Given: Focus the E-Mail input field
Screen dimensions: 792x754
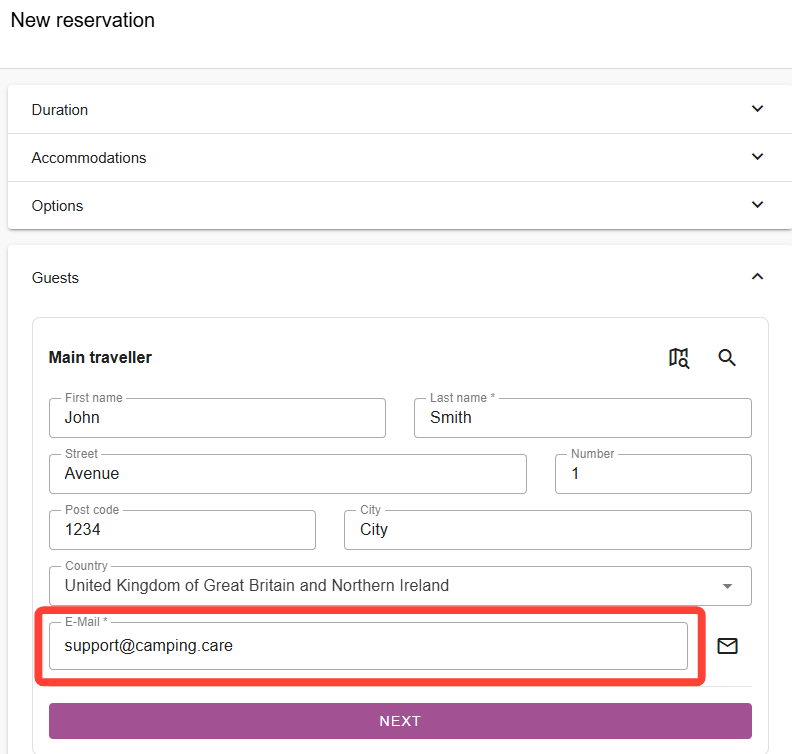Looking at the screenshot, I should [368, 646].
